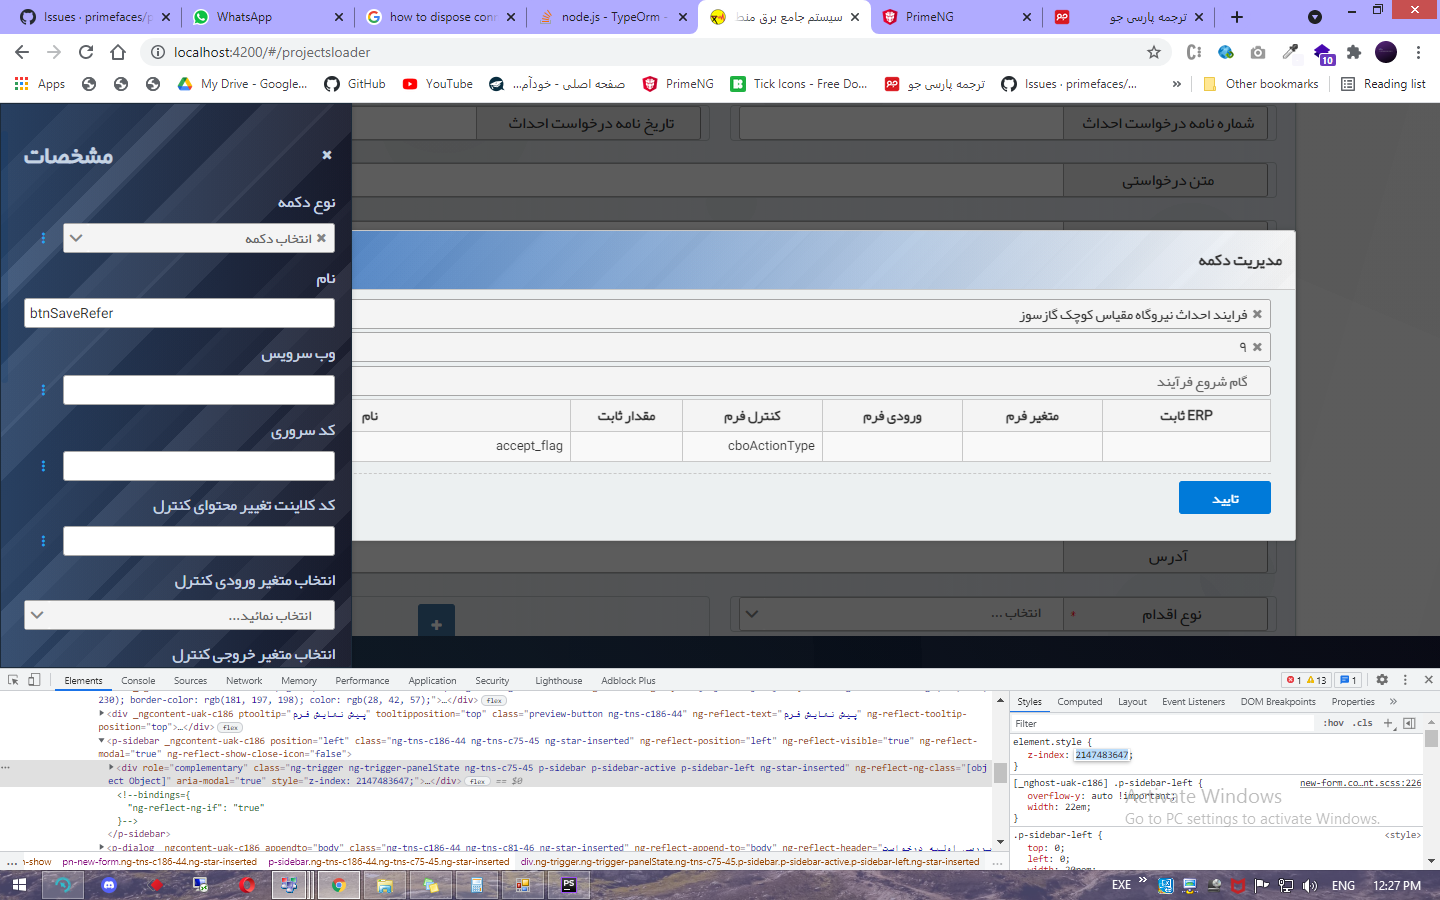
Task: Open the GitHub bookmark
Action: 355,84
